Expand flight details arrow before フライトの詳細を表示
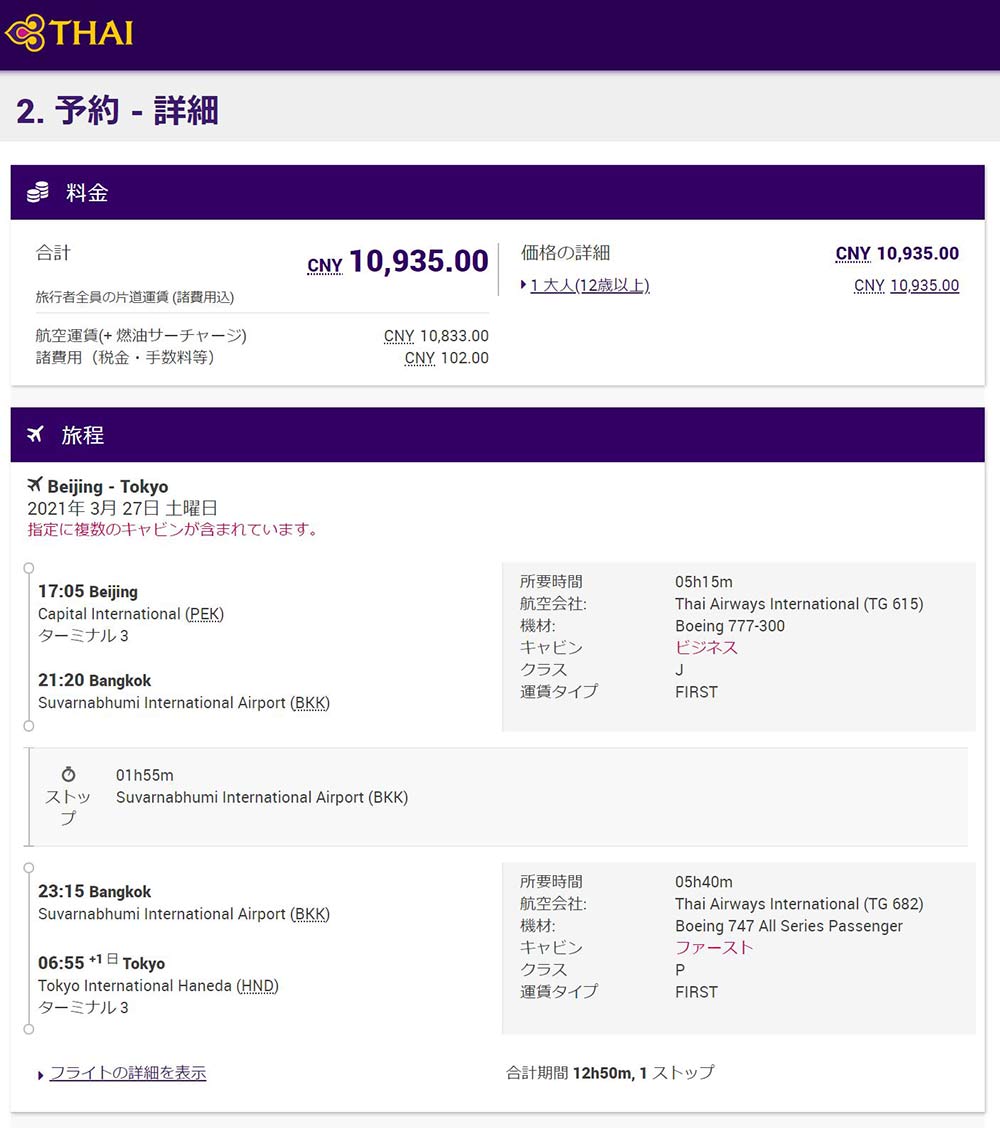 (x=40, y=1075)
